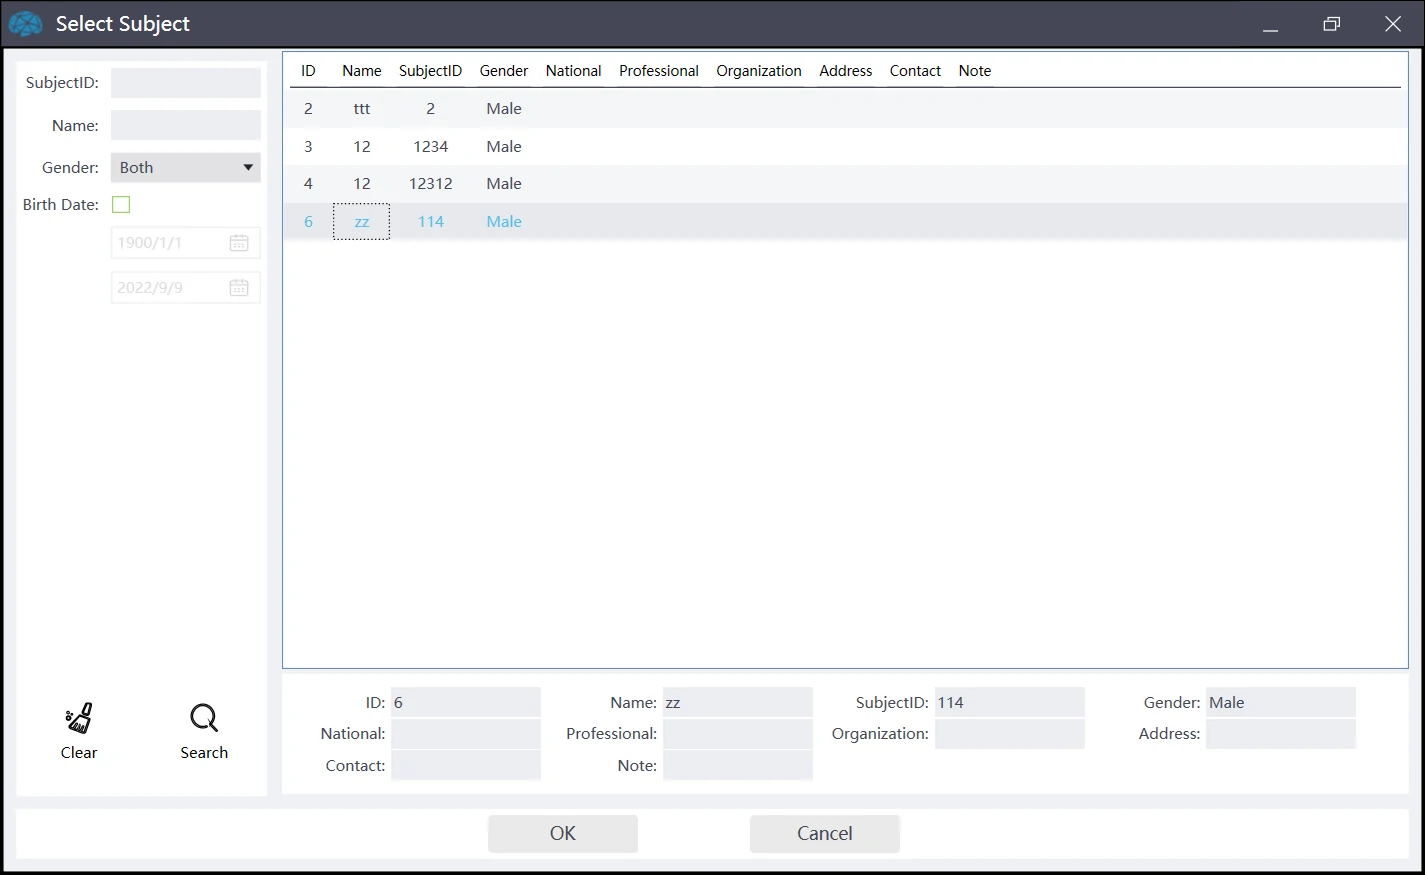This screenshot has height=875, width=1425.
Task: Open the end date calendar picker icon
Action: click(239, 288)
